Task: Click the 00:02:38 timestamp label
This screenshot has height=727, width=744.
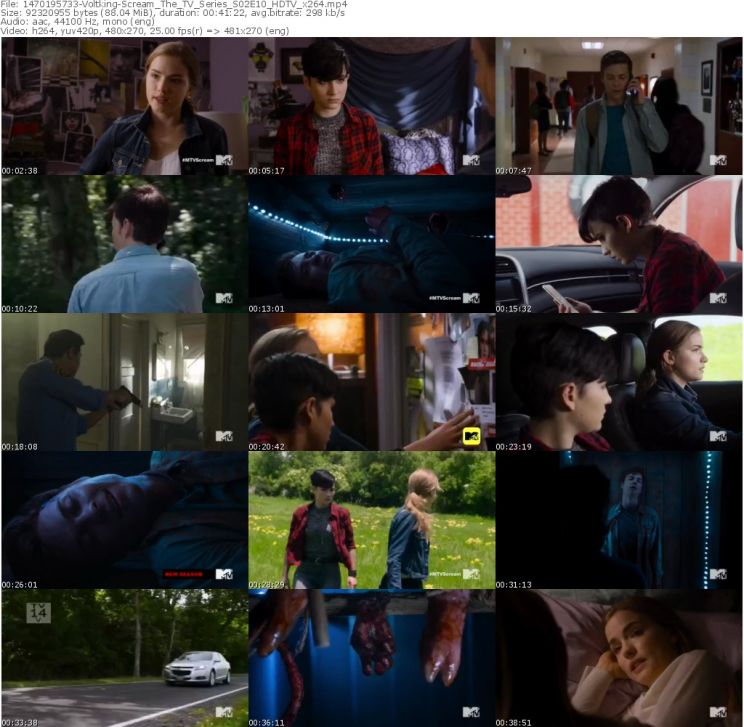Action: pos(19,171)
